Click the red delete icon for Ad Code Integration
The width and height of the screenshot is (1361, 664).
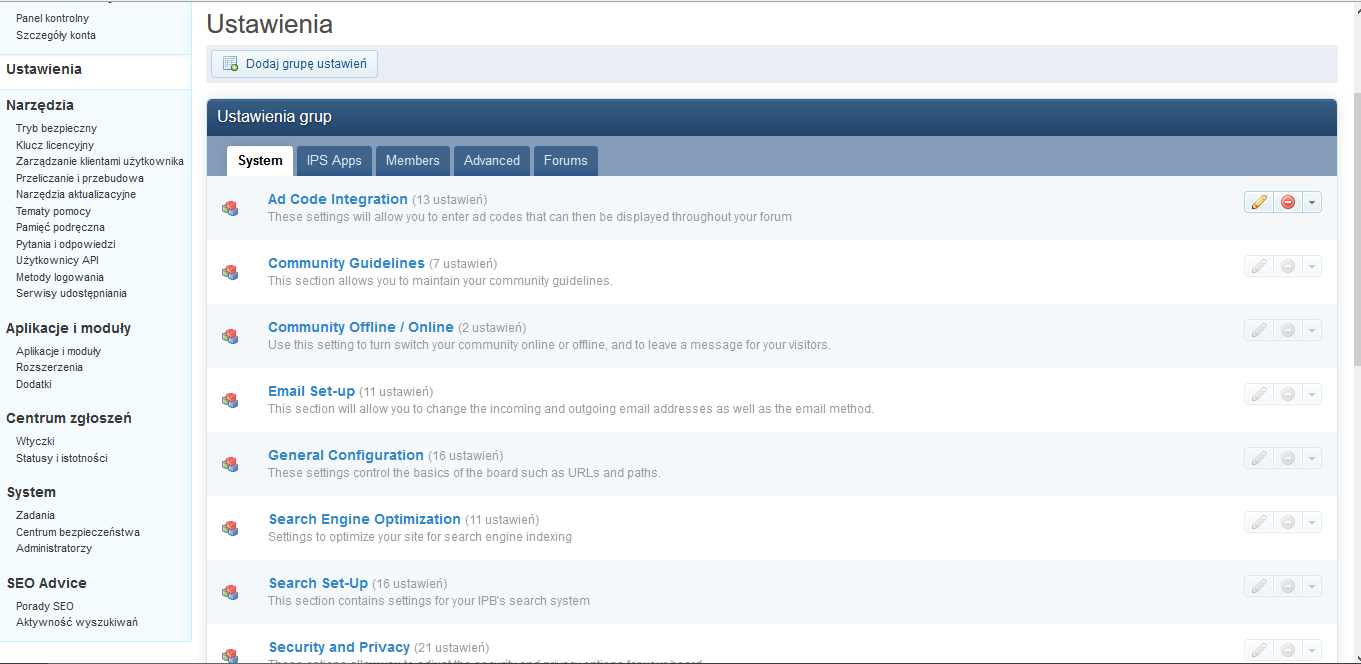pyautogui.click(x=1288, y=202)
